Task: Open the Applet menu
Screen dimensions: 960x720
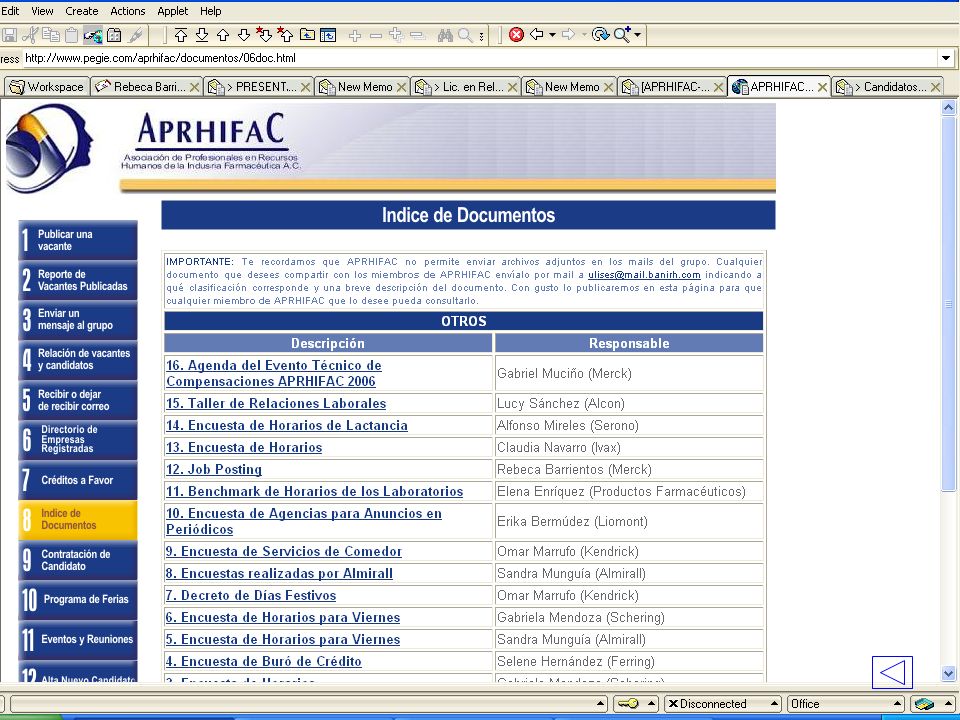Action: point(173,11)
